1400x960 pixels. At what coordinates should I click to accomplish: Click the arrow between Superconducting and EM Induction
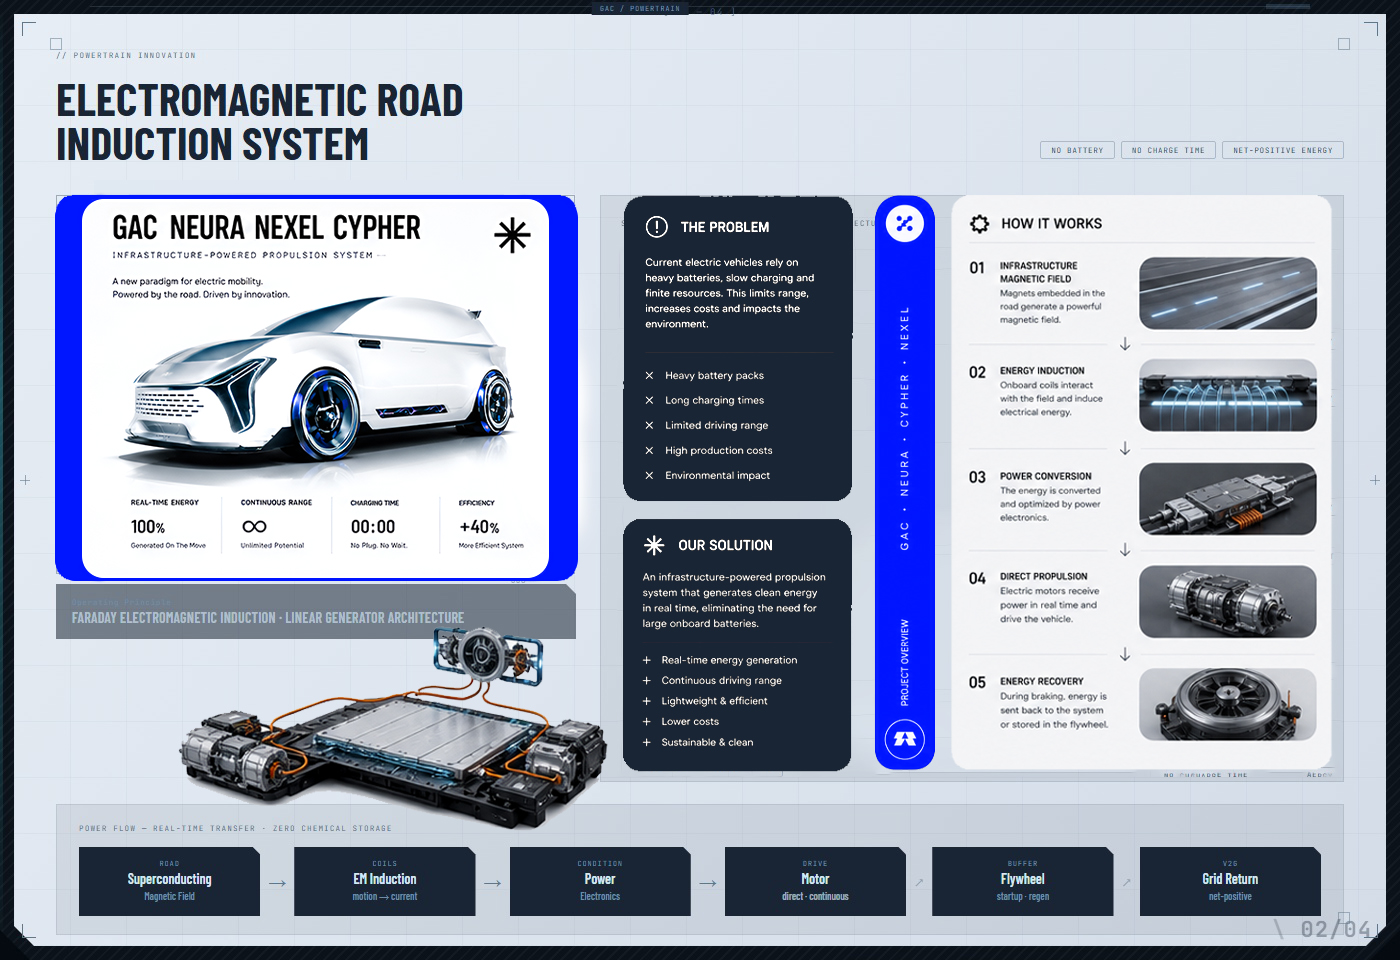coord(277,883)
